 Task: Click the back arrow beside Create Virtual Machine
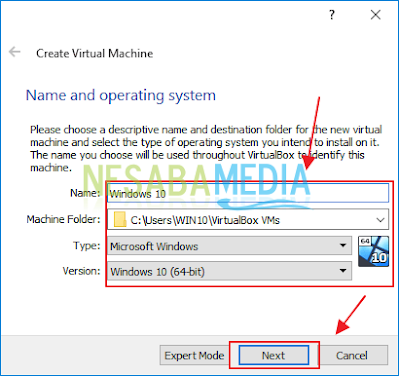coord(15,52)
